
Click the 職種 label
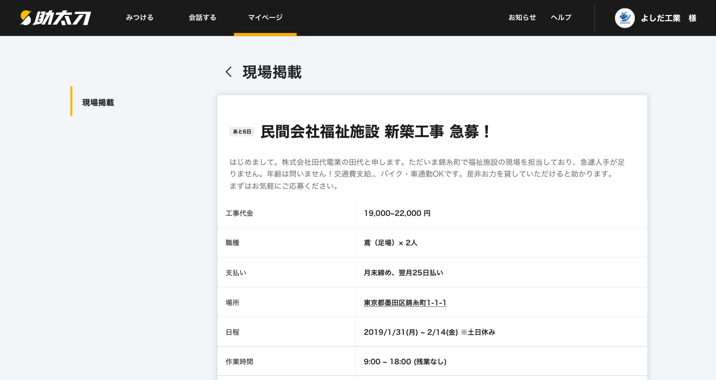point(232,243)
